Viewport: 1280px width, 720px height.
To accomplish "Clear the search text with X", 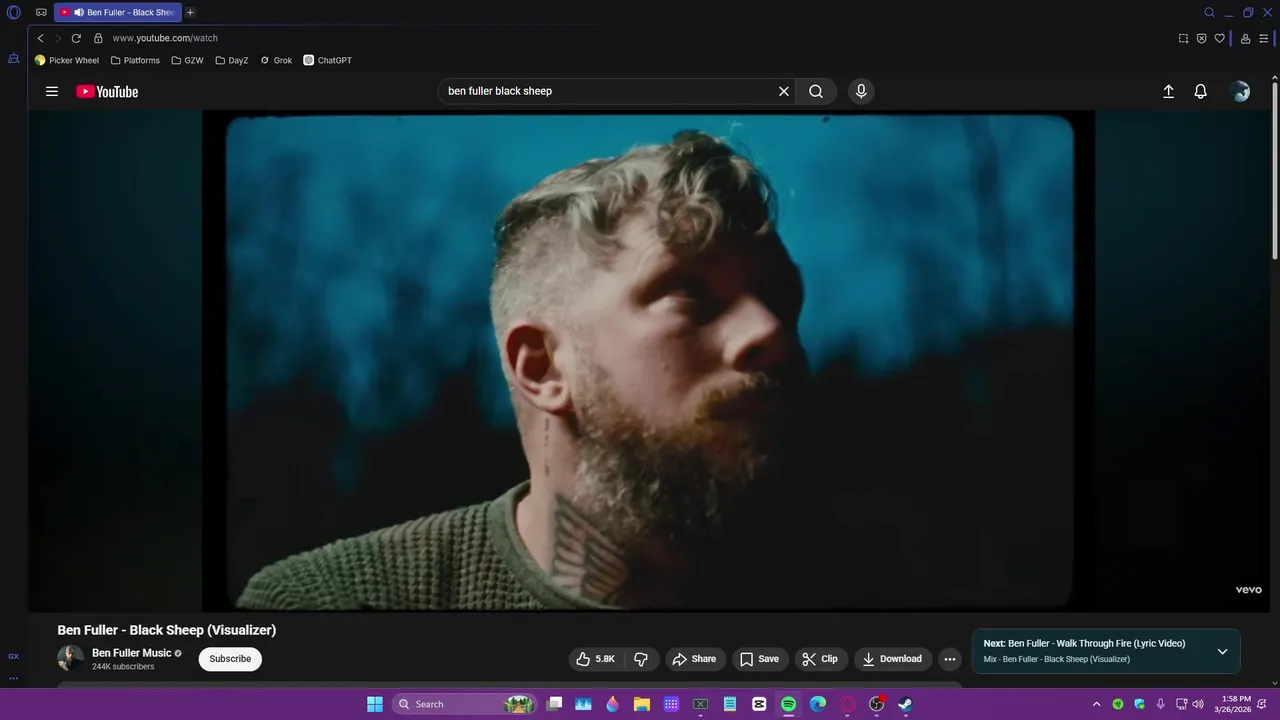I will pyautogui.click(x=784, y=91).
